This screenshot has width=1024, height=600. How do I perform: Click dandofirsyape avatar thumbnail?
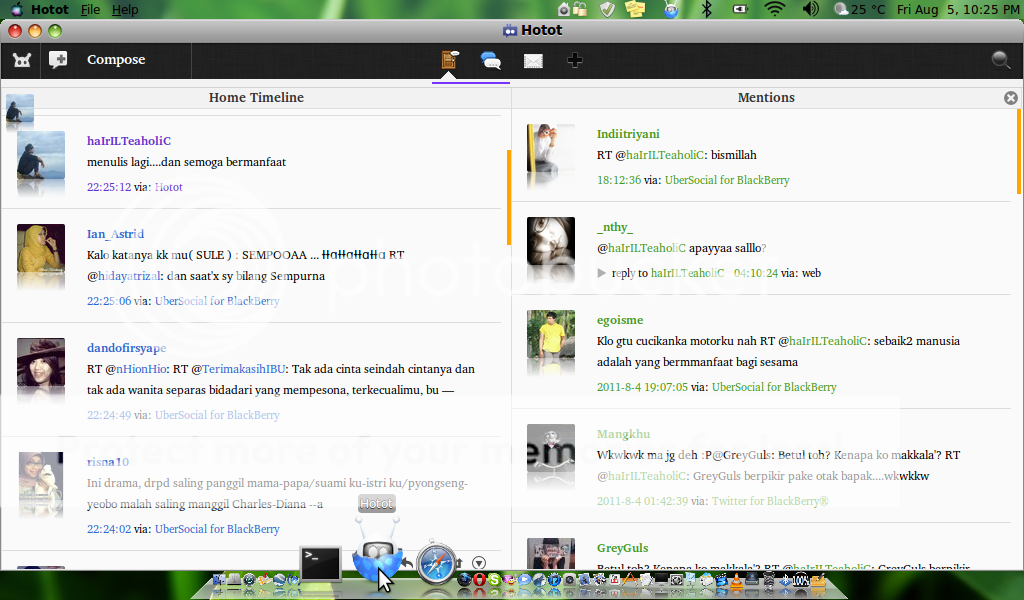click(40, 362)
